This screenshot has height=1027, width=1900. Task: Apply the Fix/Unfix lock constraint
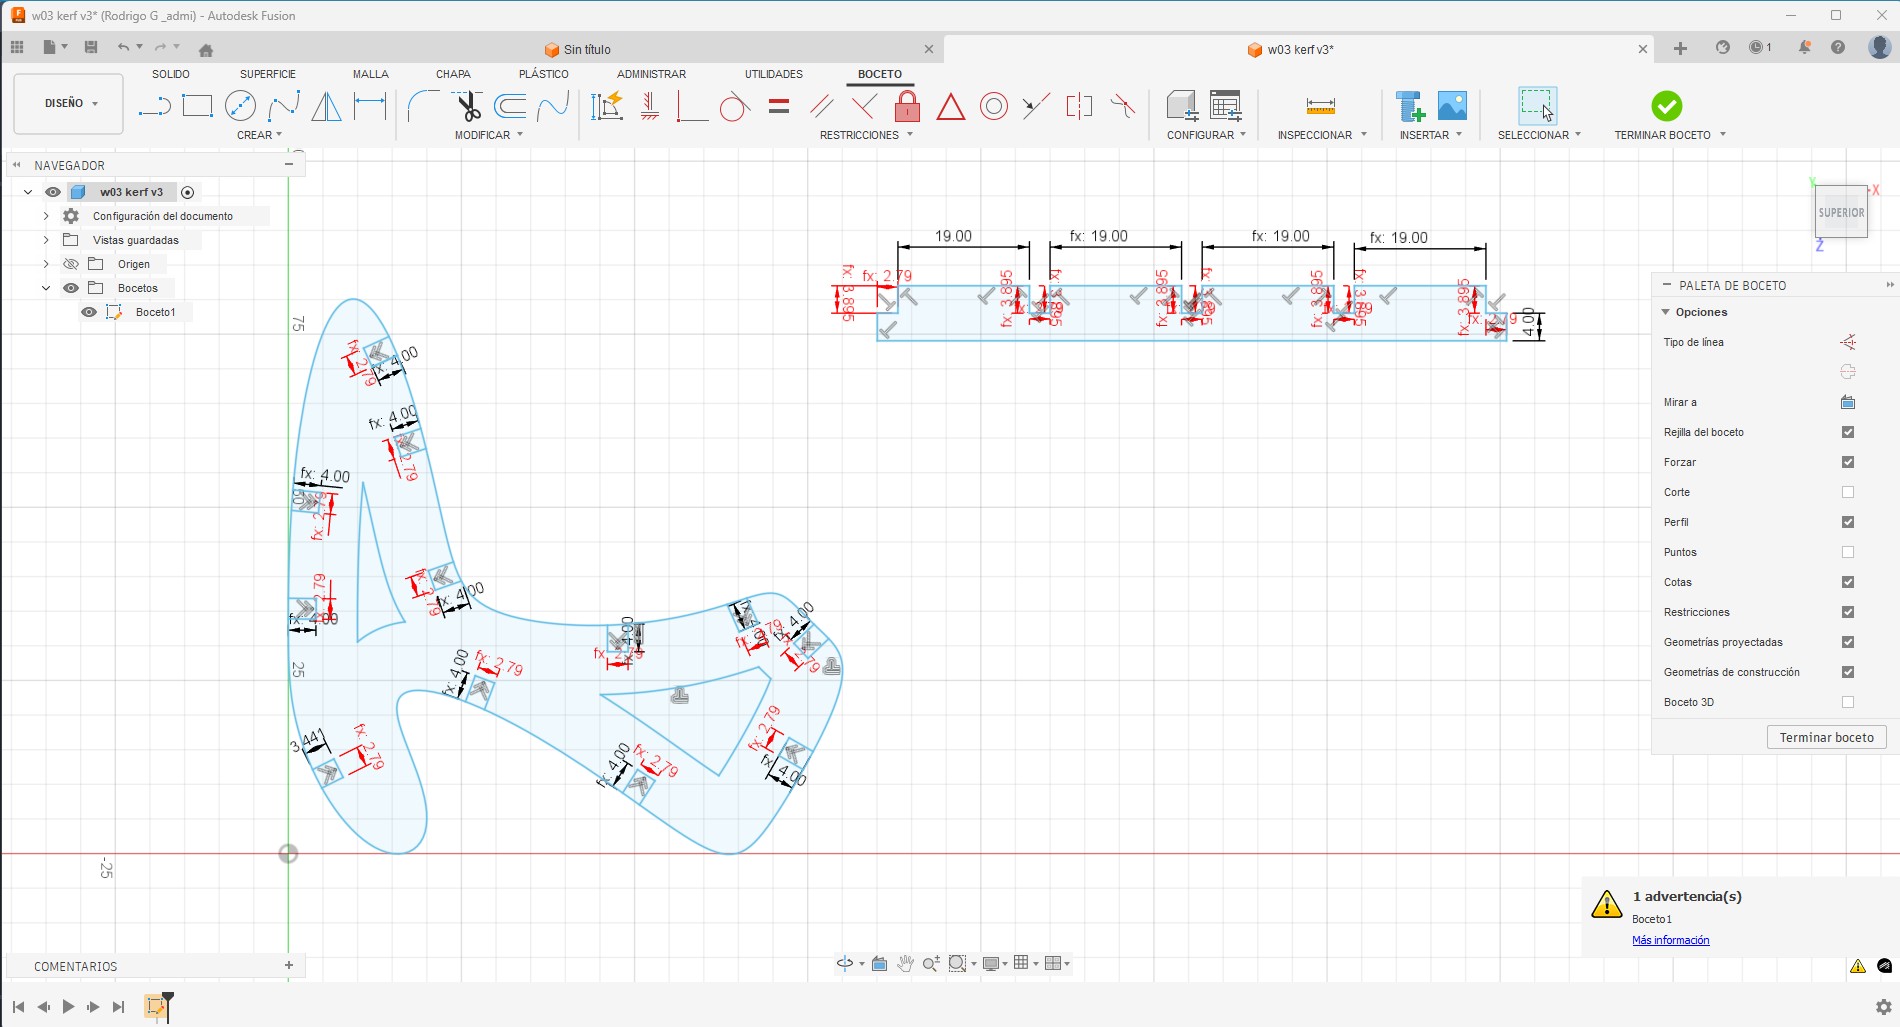907,106
